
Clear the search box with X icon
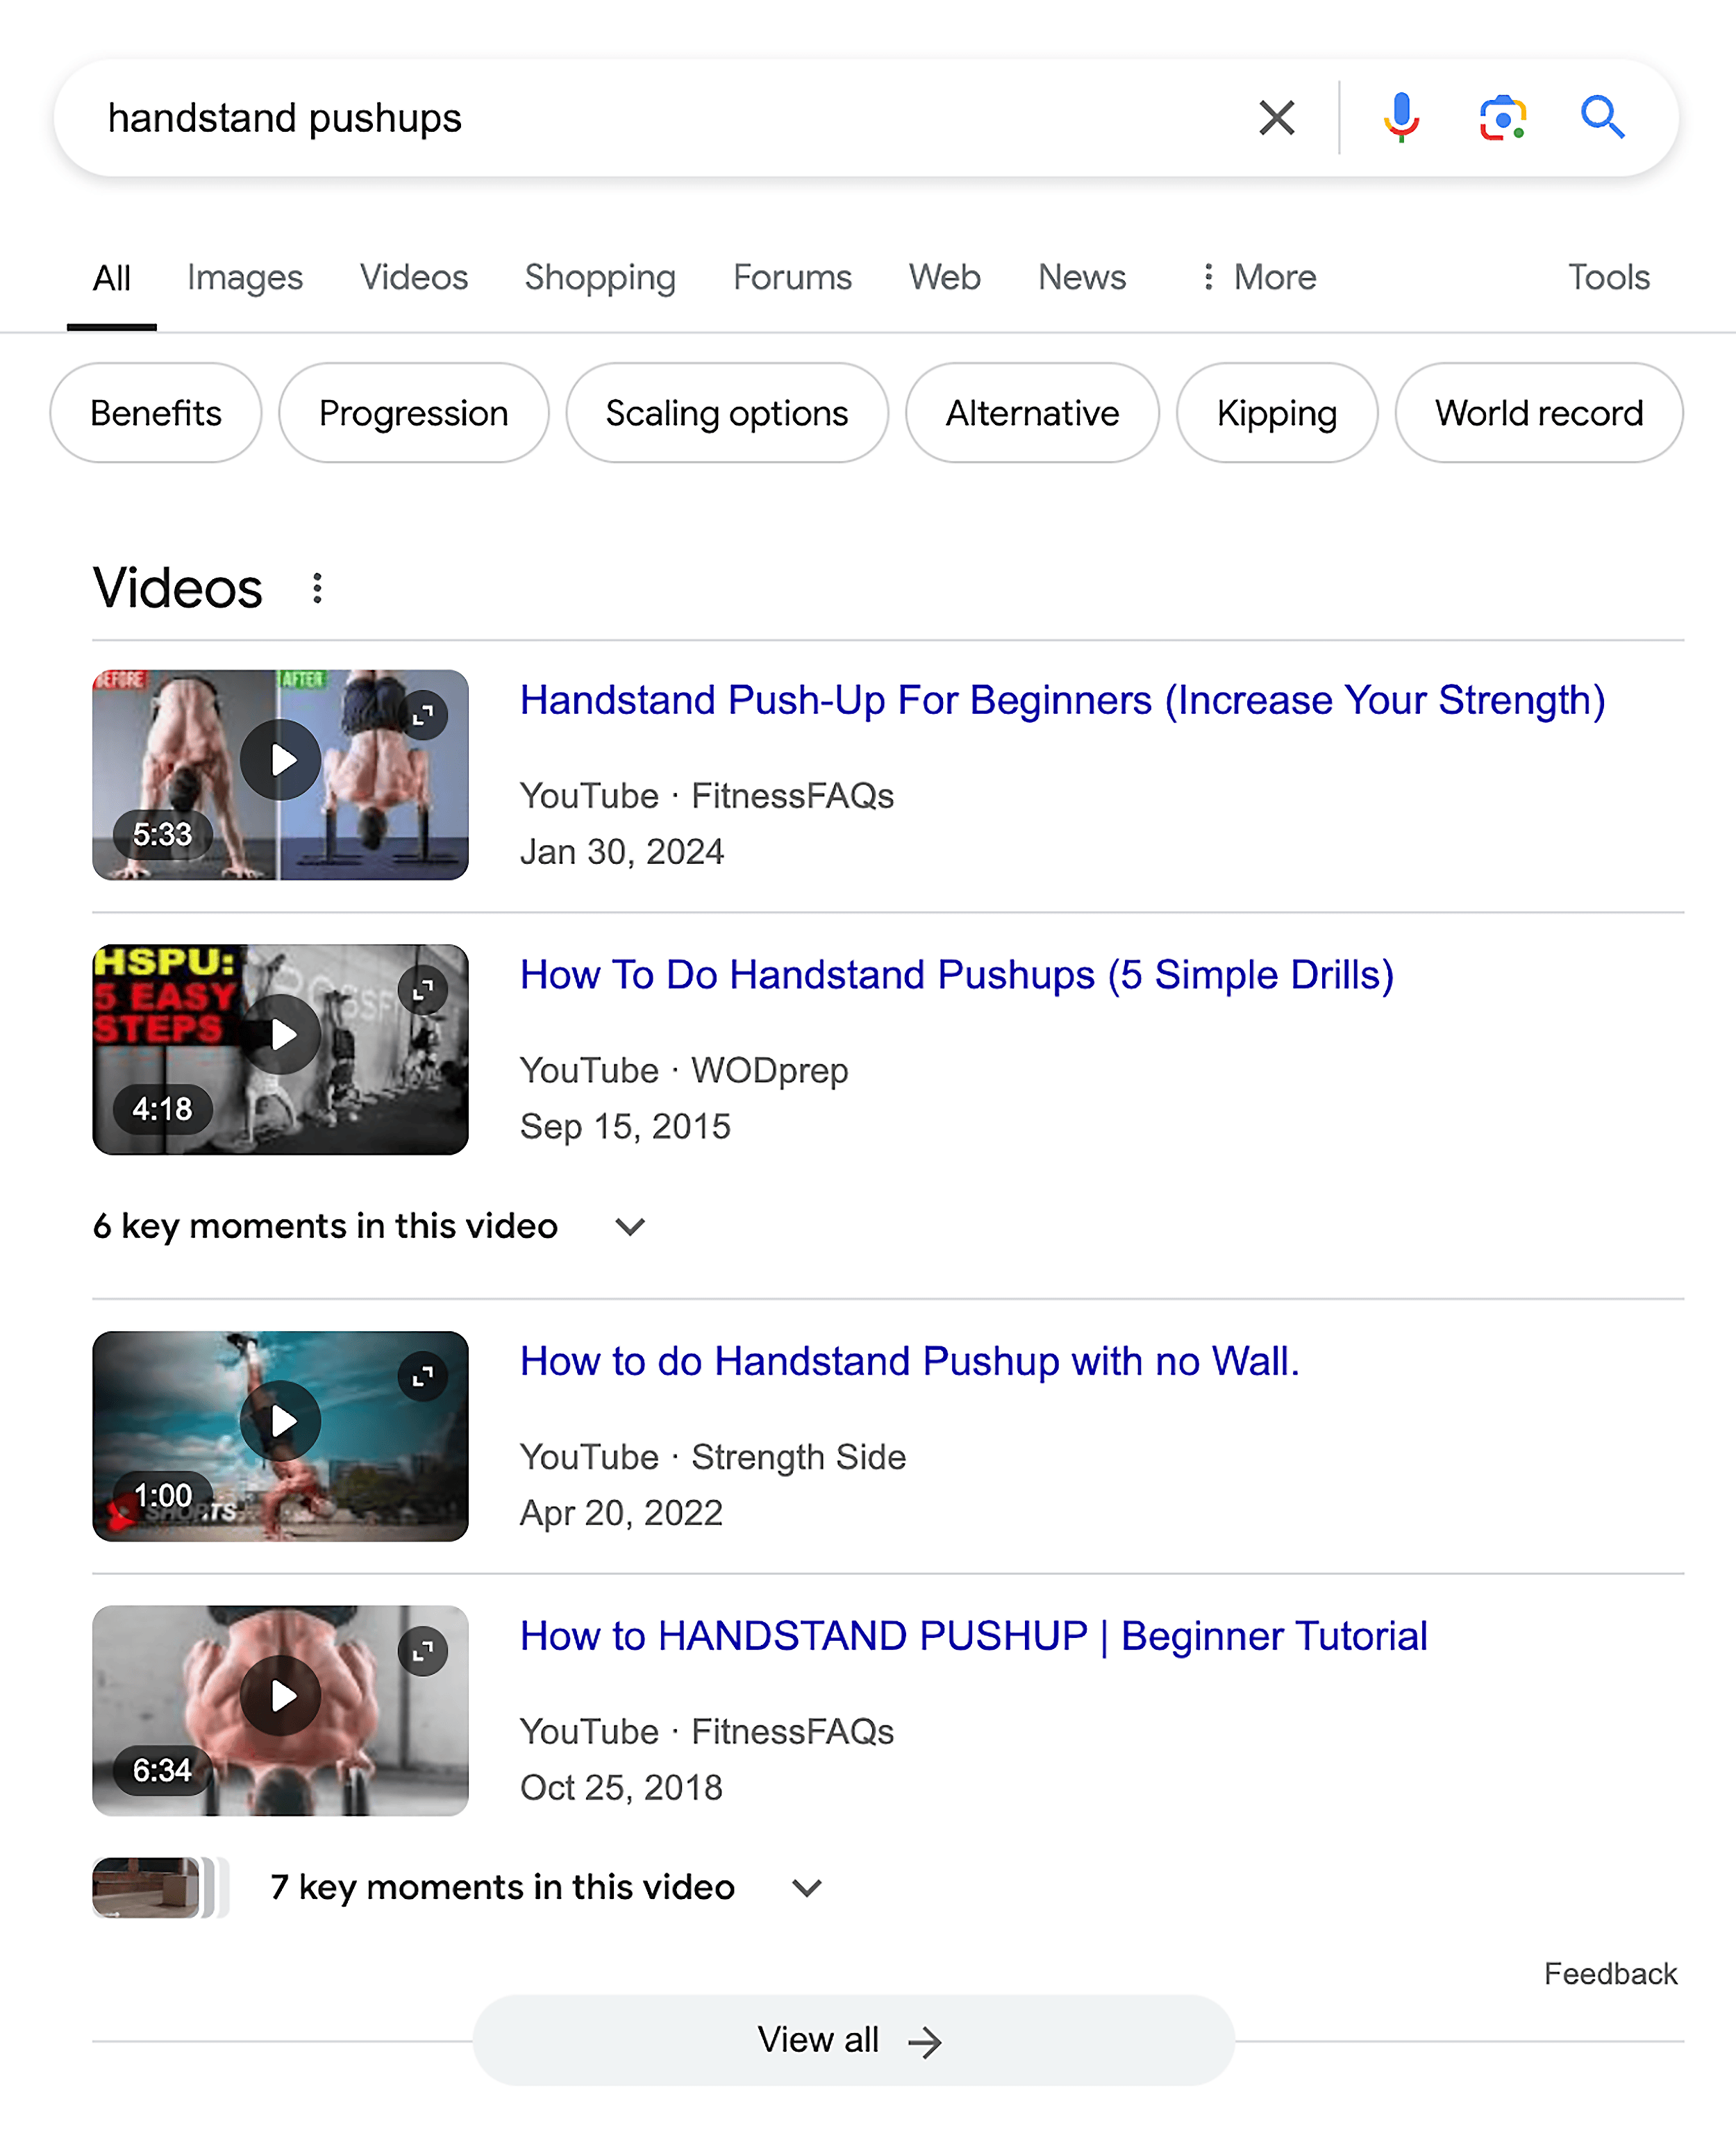pos(1276,118)
